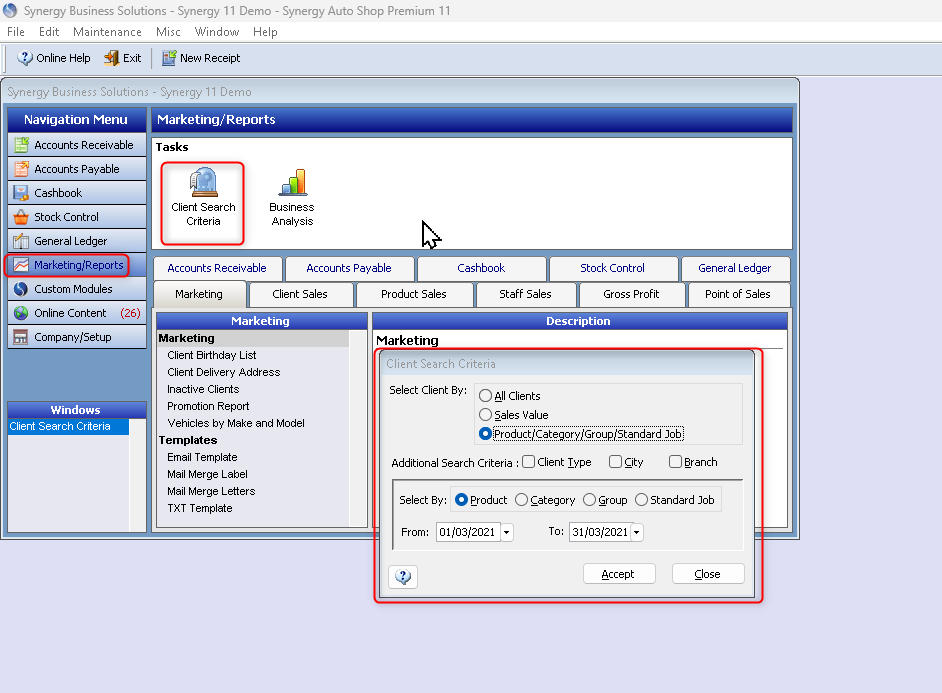Click the help question mark button in dialog
The height and width of the screenshot is (693, 942).
[x=403, y=576]
